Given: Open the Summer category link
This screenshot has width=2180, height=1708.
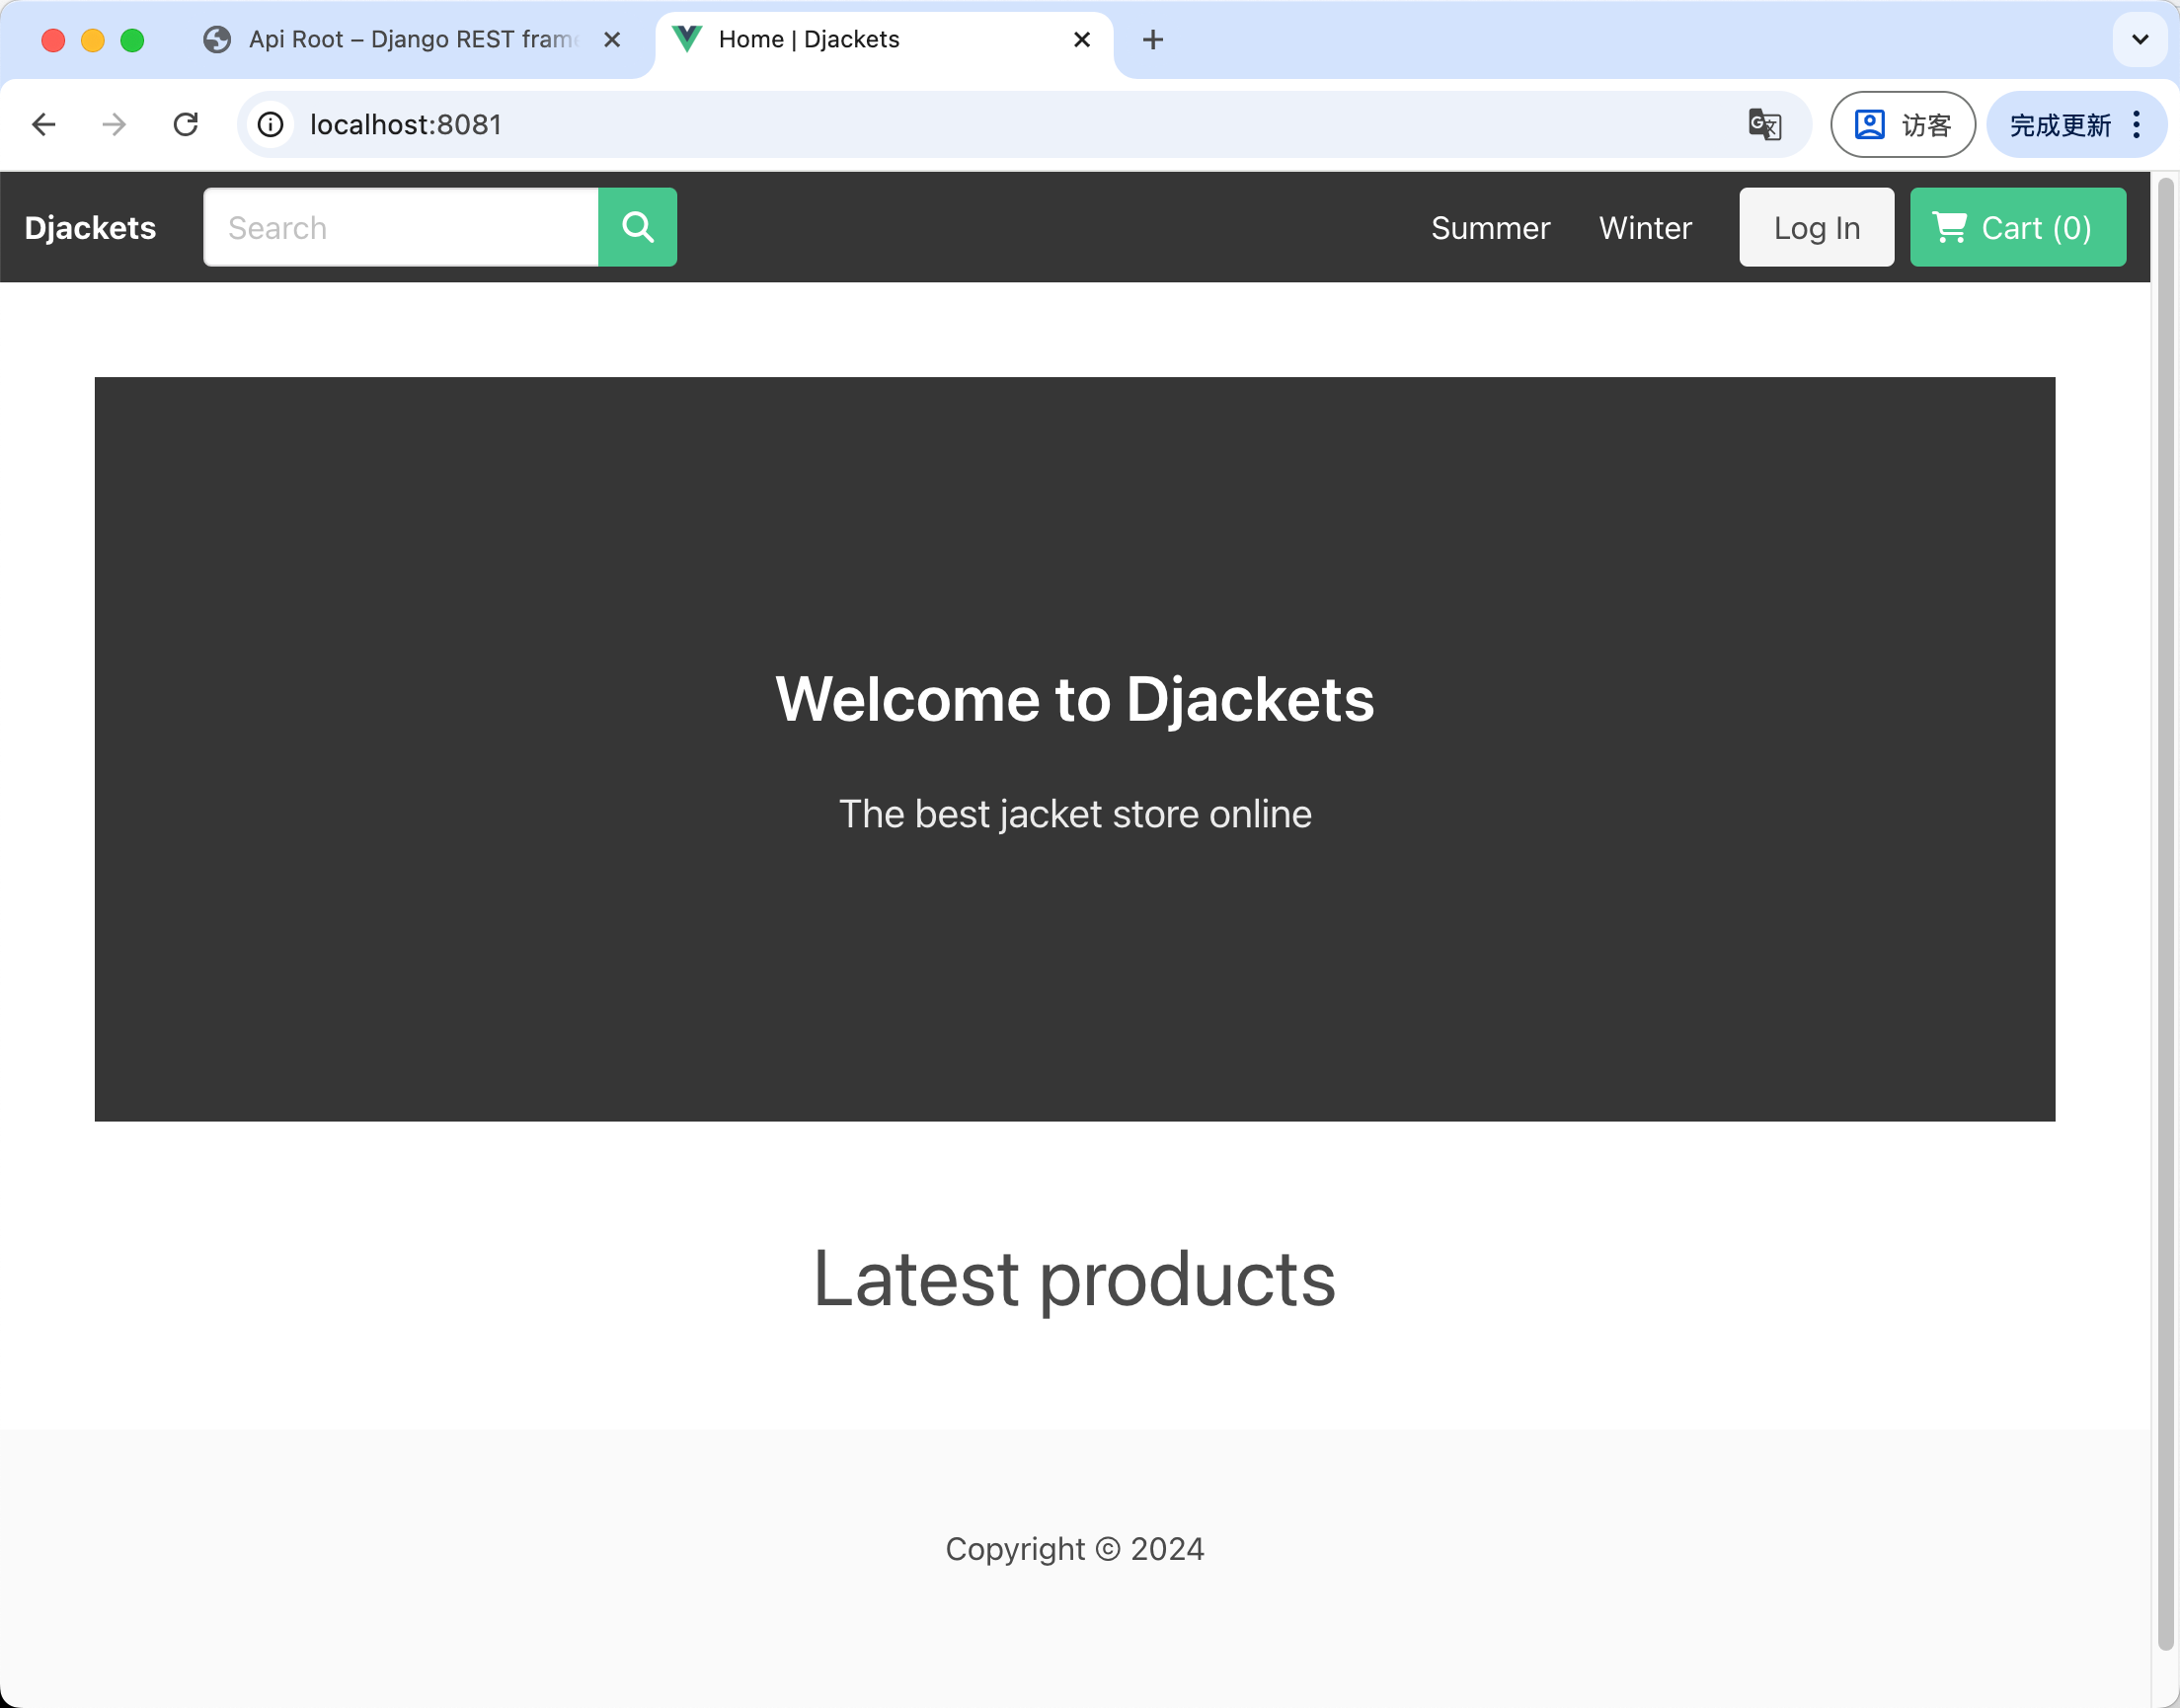Looking at the screenshot, I should [x=1490, y=228].
